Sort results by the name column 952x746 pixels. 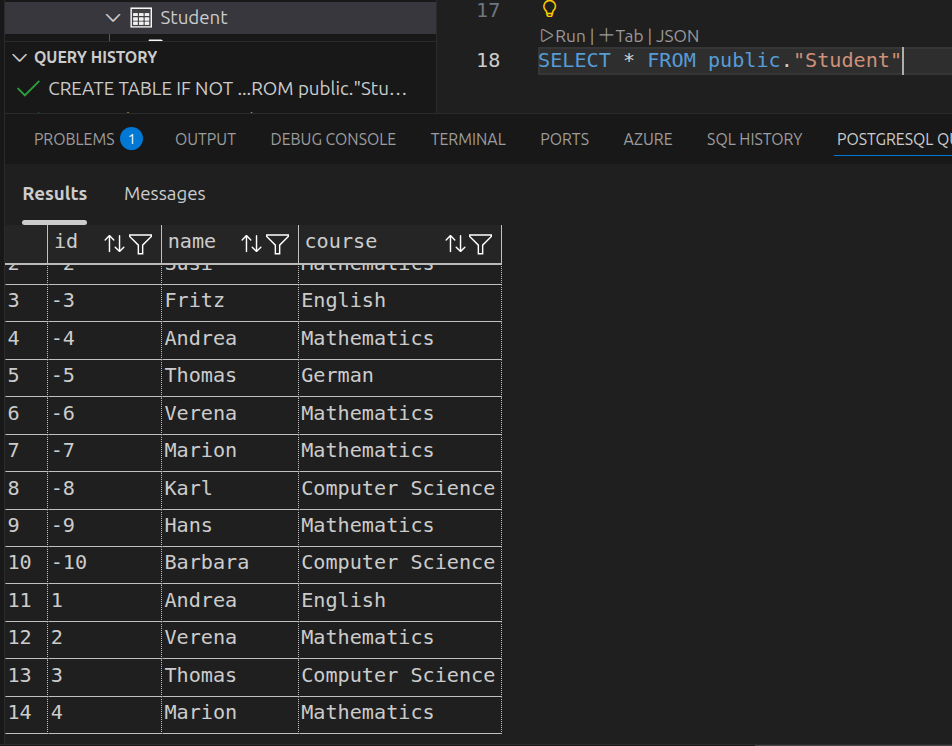point(251,243)
